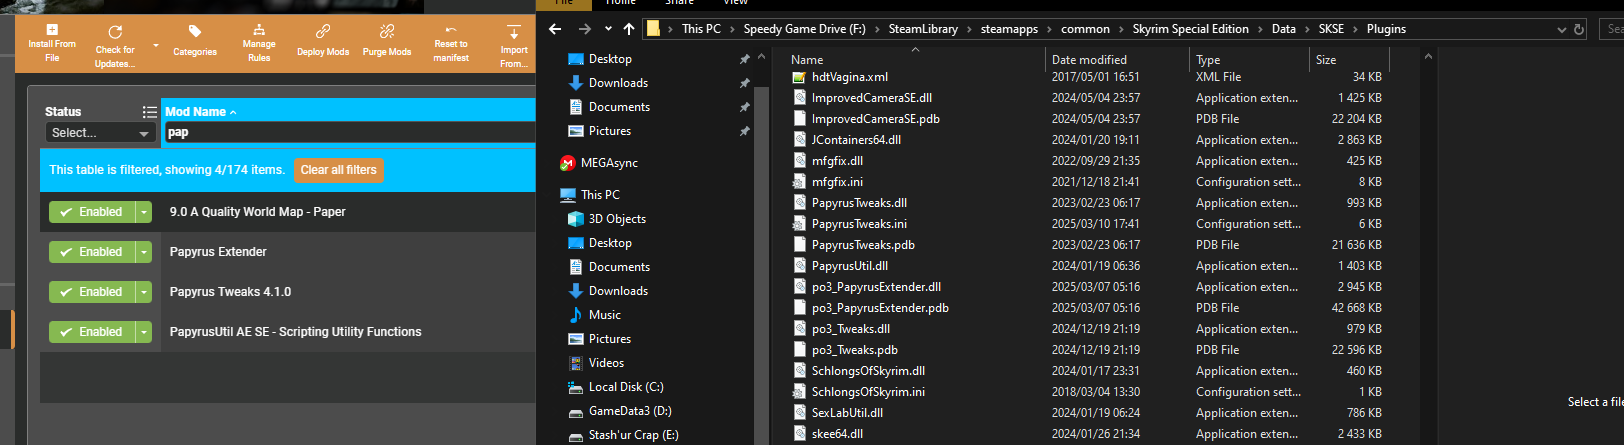Click Import From in Vortex toolbar
The image size is (1624, 445).
[x=514, y=46]
